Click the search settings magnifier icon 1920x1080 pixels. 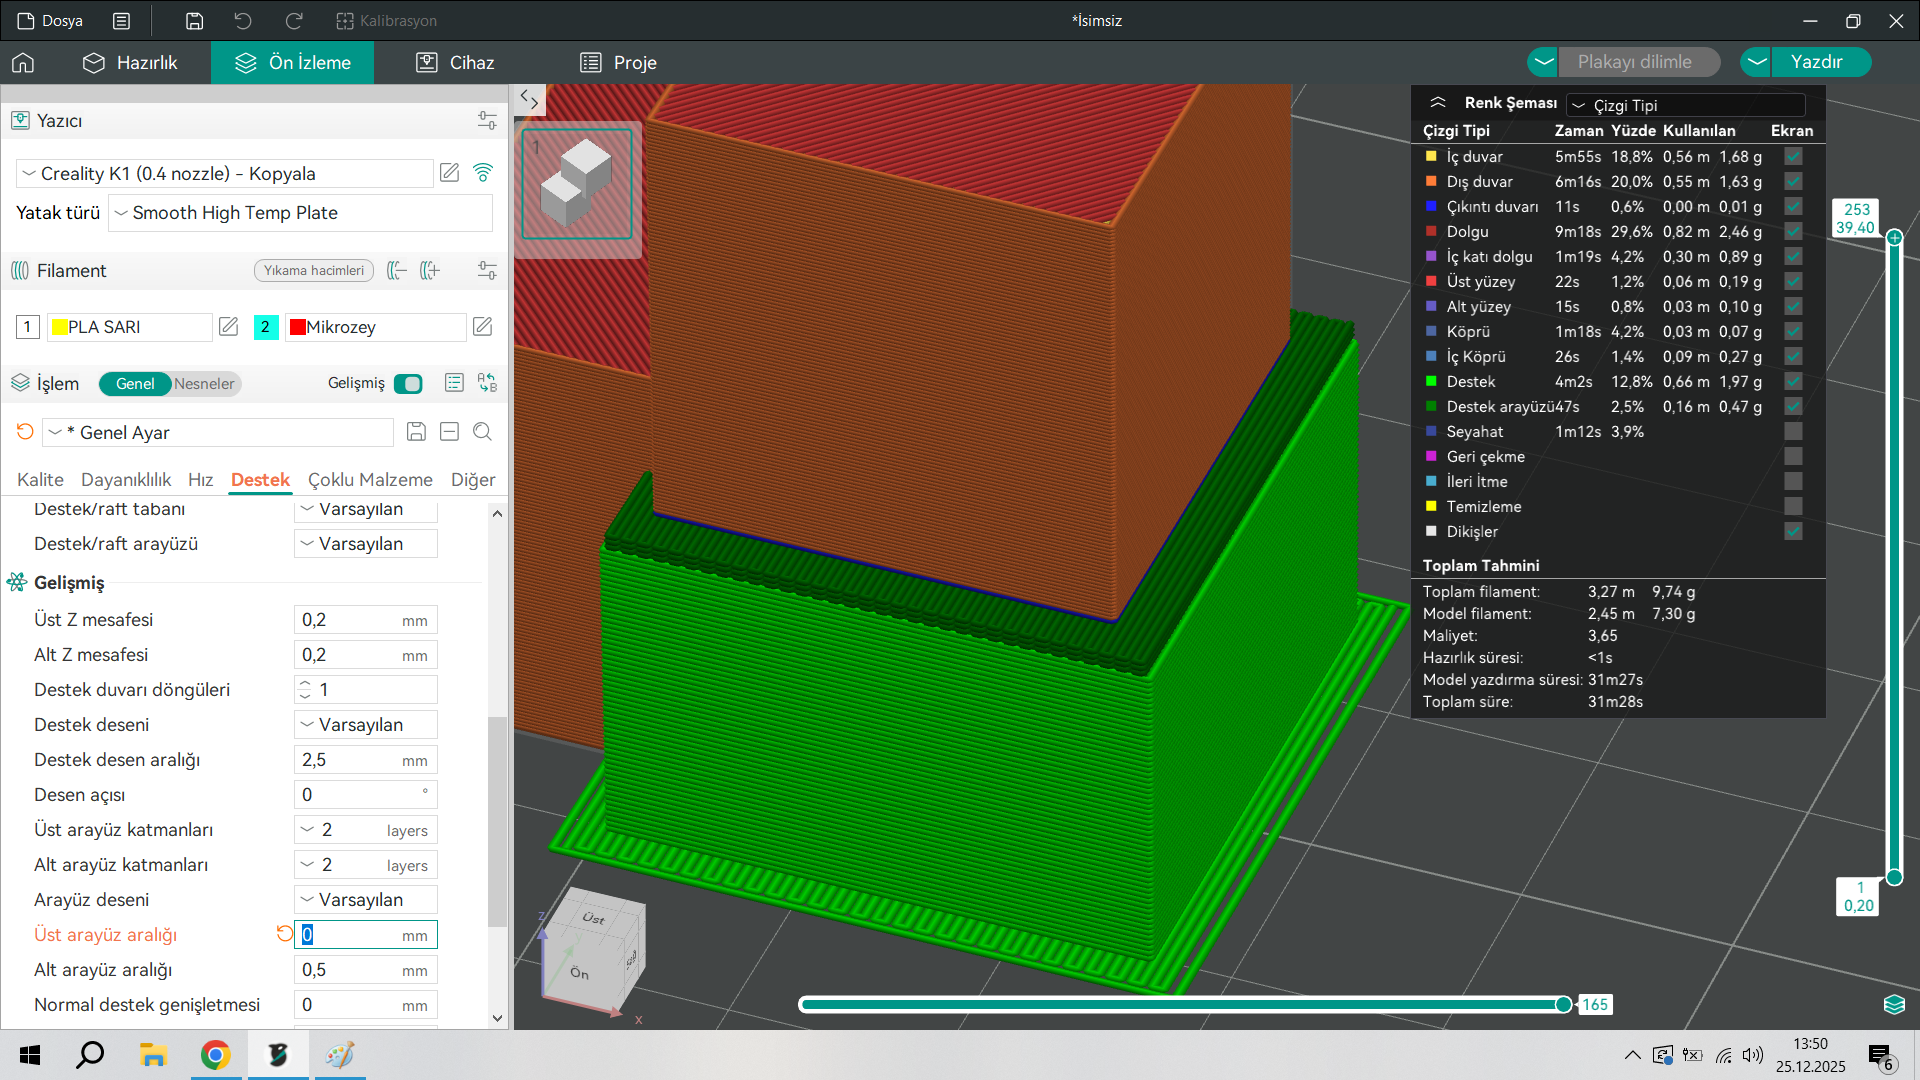click(482, 432)
